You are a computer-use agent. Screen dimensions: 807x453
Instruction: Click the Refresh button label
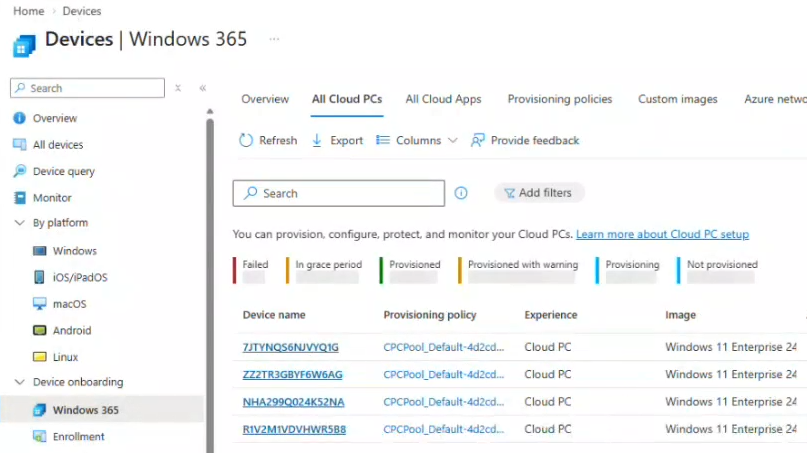[x=278, y=141]
